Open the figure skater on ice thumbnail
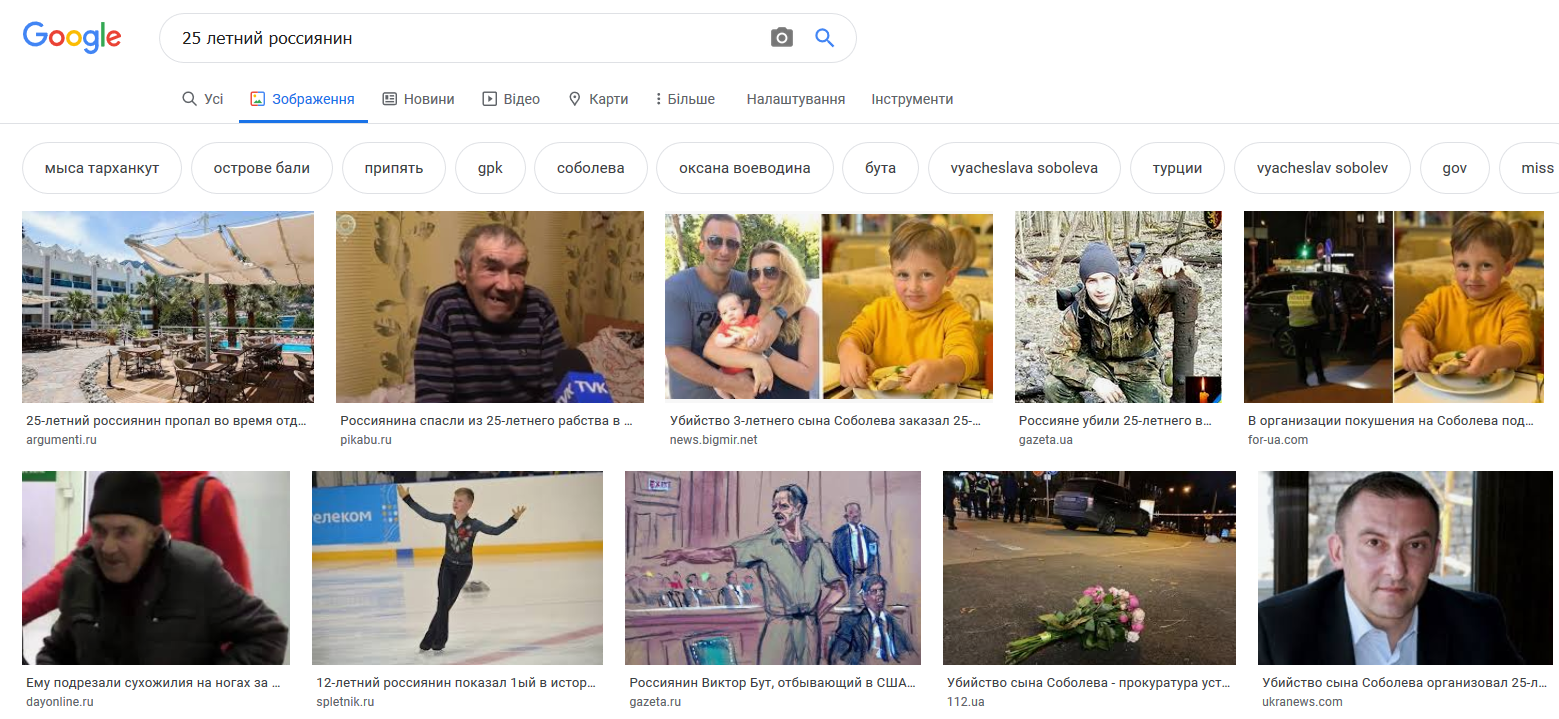This screenshot has height=719, width=1559. (x=457, y=568)
